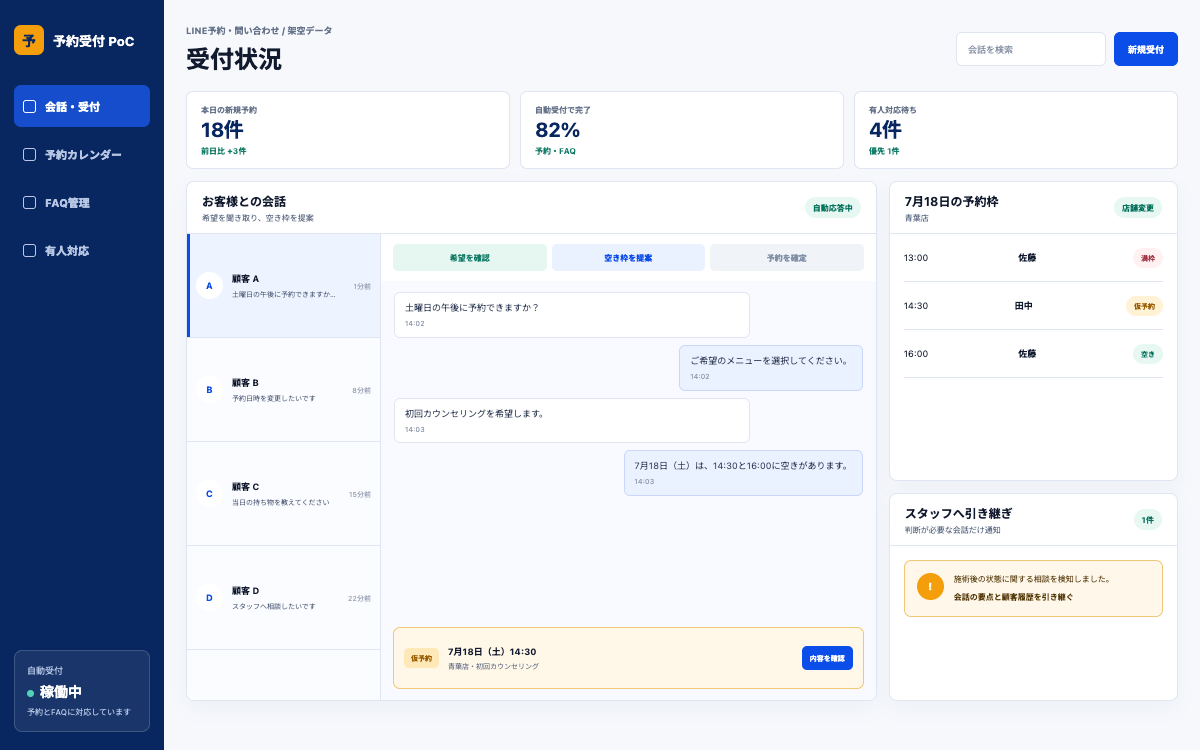Click the green 稼働中 status dot
Screen dimensions: 1200x750
pyautogui.click(x=31, y=693)
